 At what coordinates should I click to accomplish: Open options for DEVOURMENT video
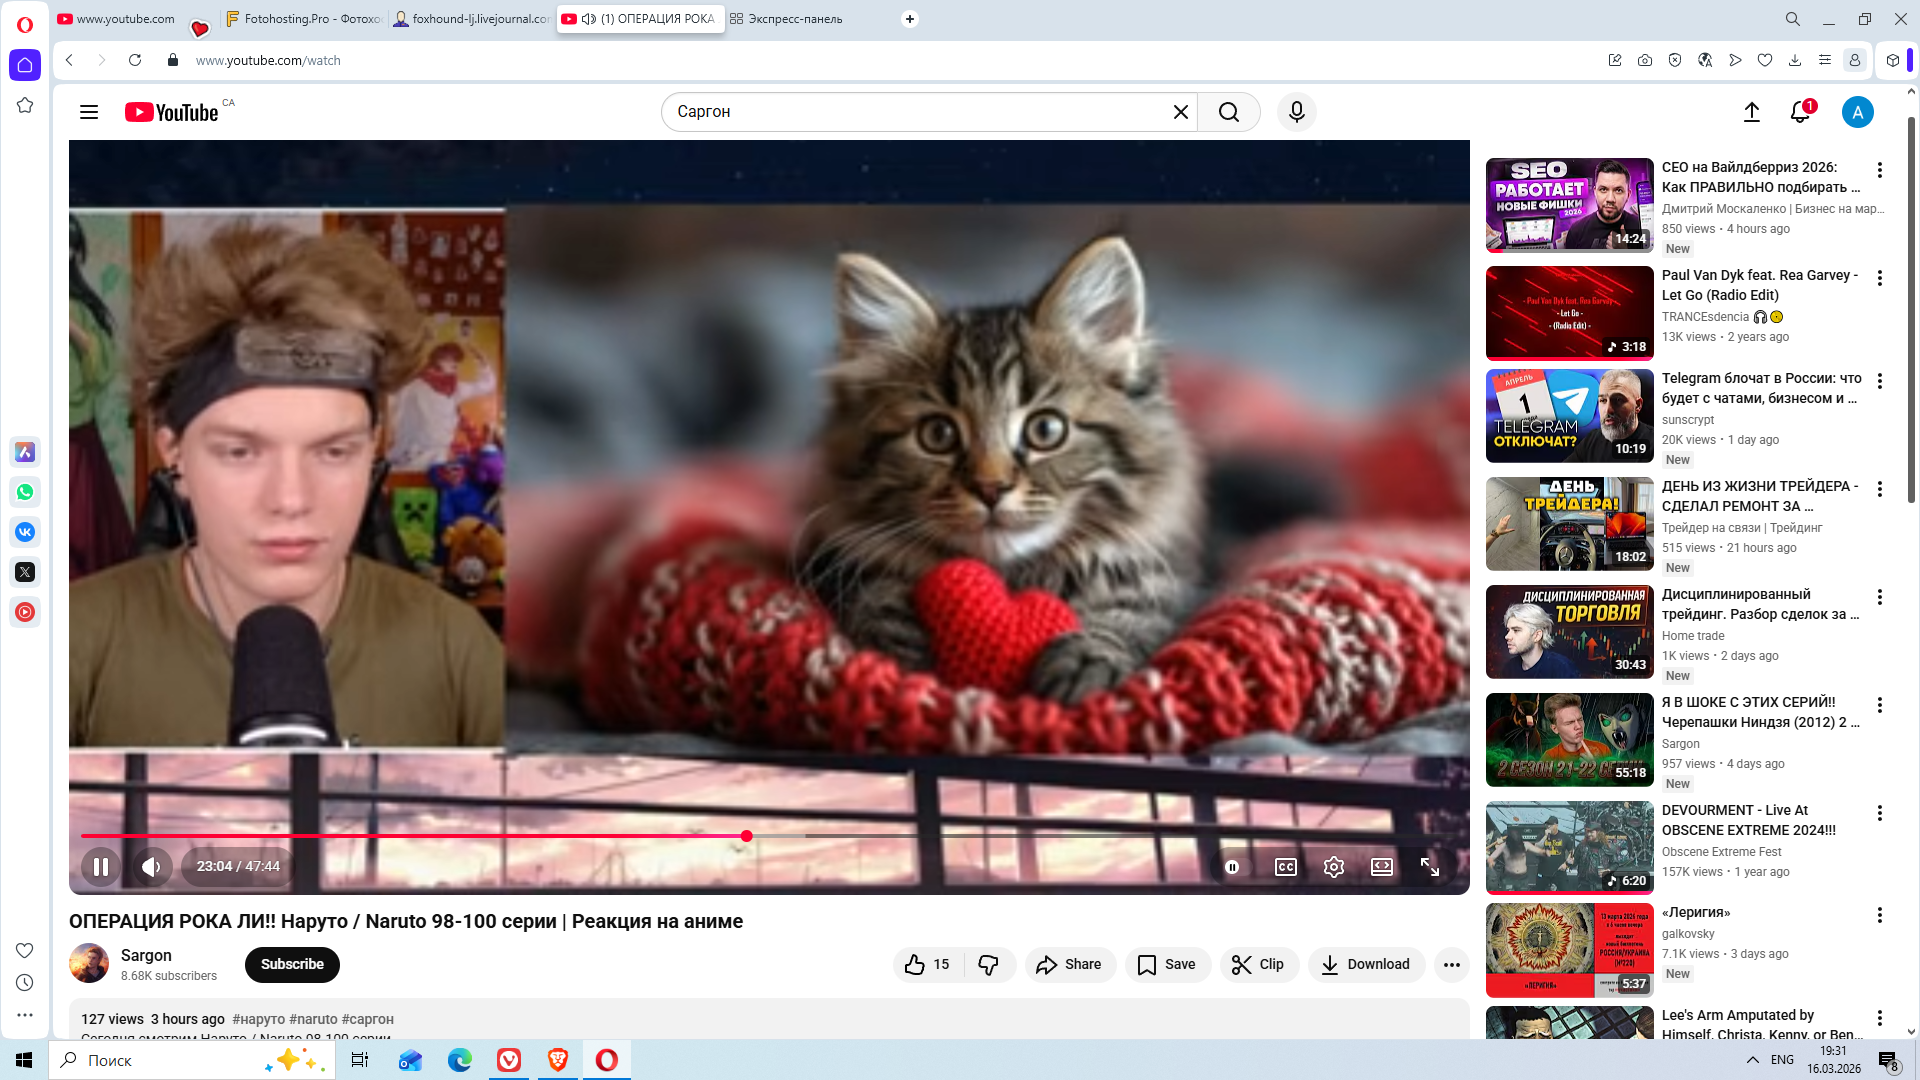click(1879, 813)
